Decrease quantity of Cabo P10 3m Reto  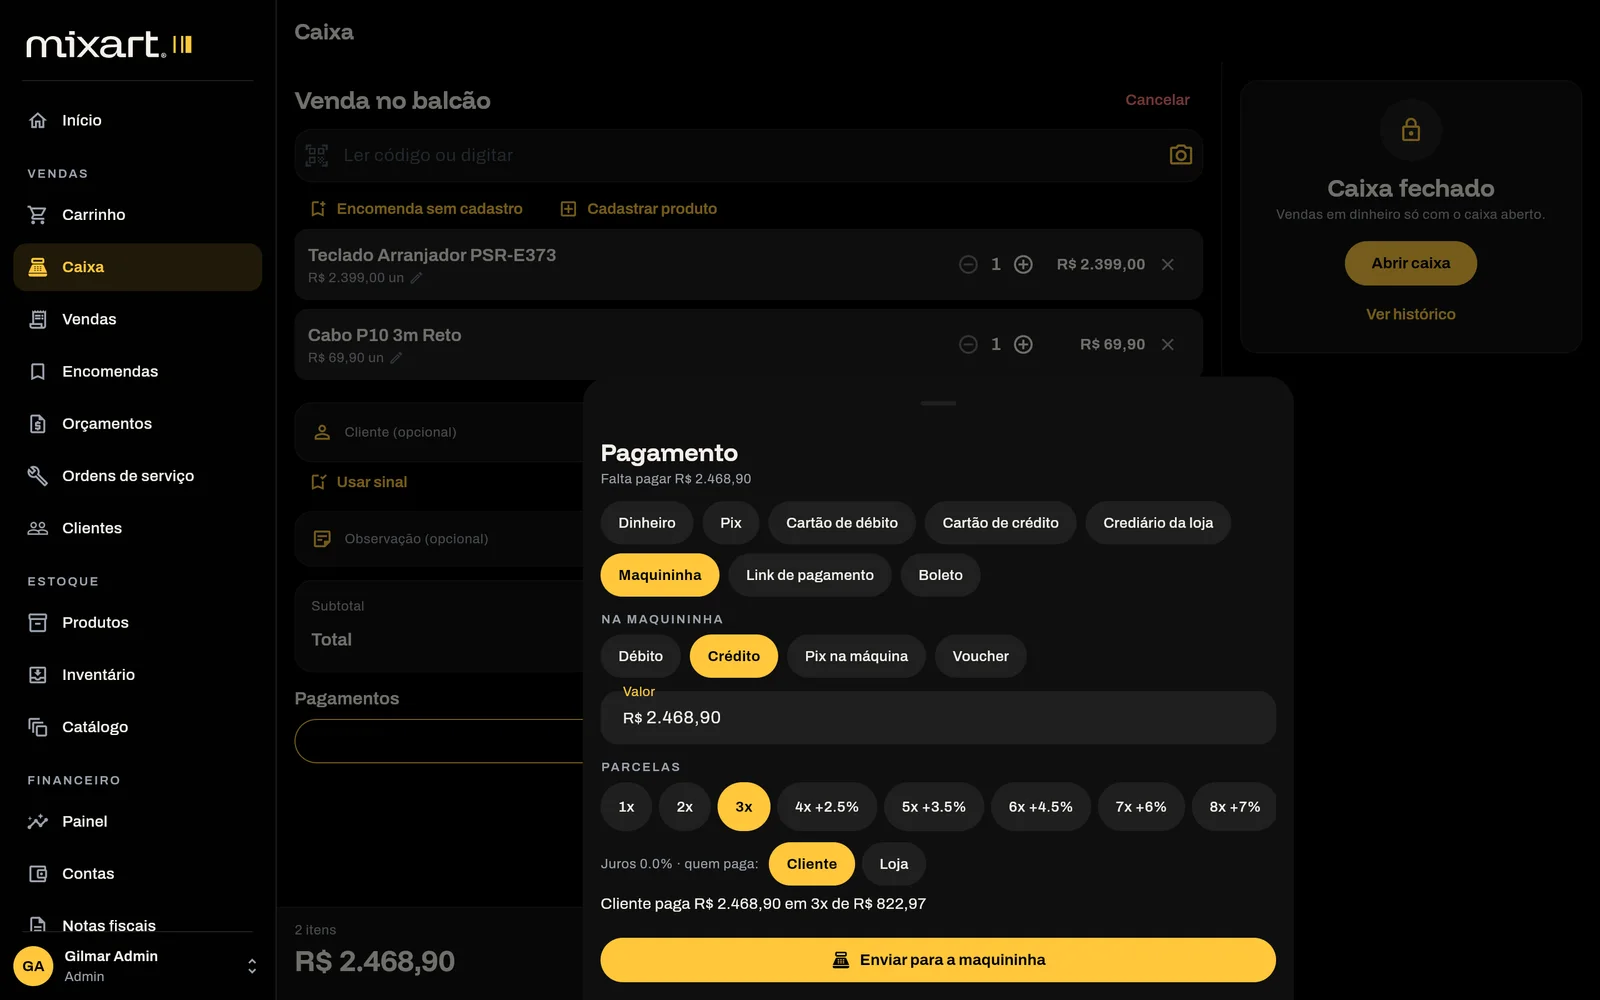968,344
